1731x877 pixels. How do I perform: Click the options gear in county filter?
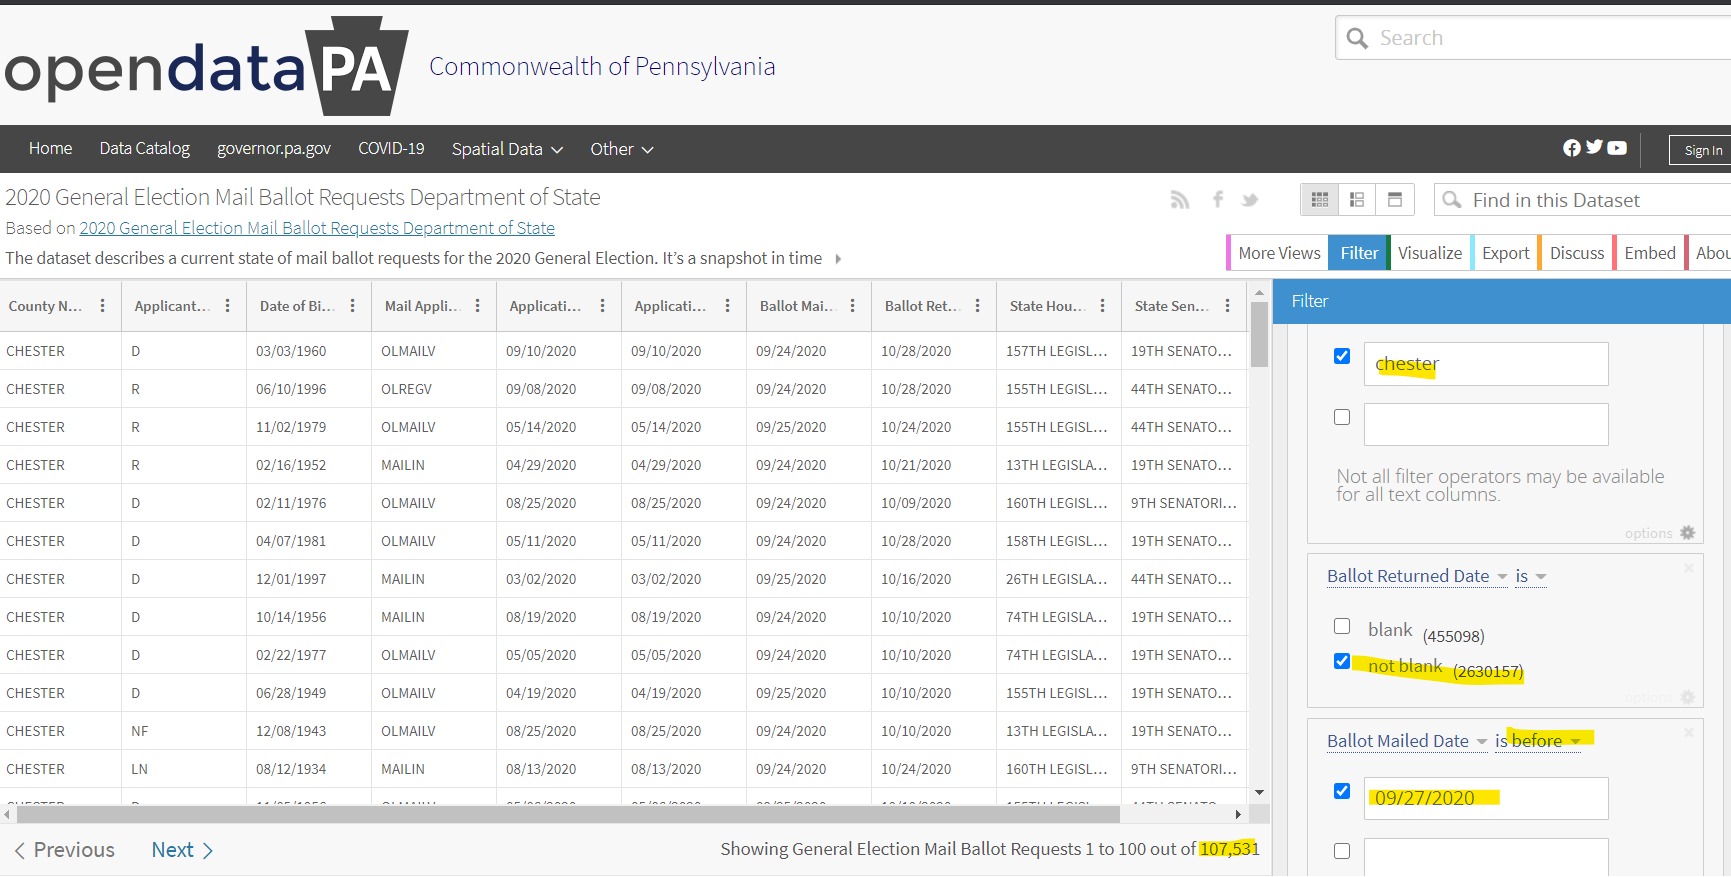tap(1688, 533)
